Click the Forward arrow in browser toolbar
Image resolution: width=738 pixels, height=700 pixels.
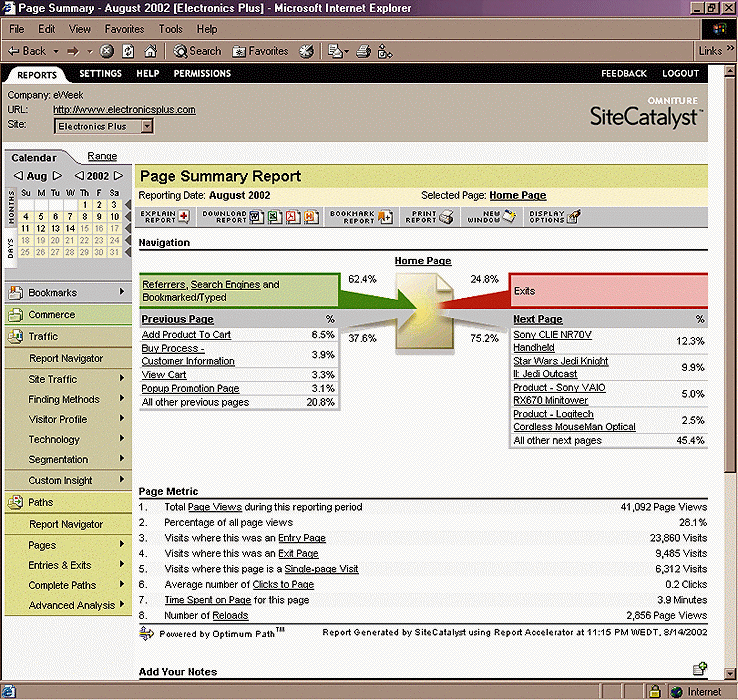(73, 51)
